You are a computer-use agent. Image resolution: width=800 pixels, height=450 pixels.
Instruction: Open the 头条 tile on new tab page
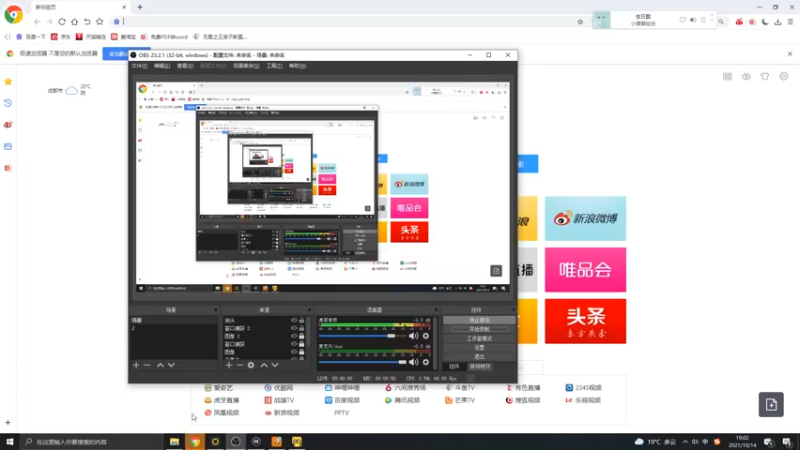pos(585,321)
